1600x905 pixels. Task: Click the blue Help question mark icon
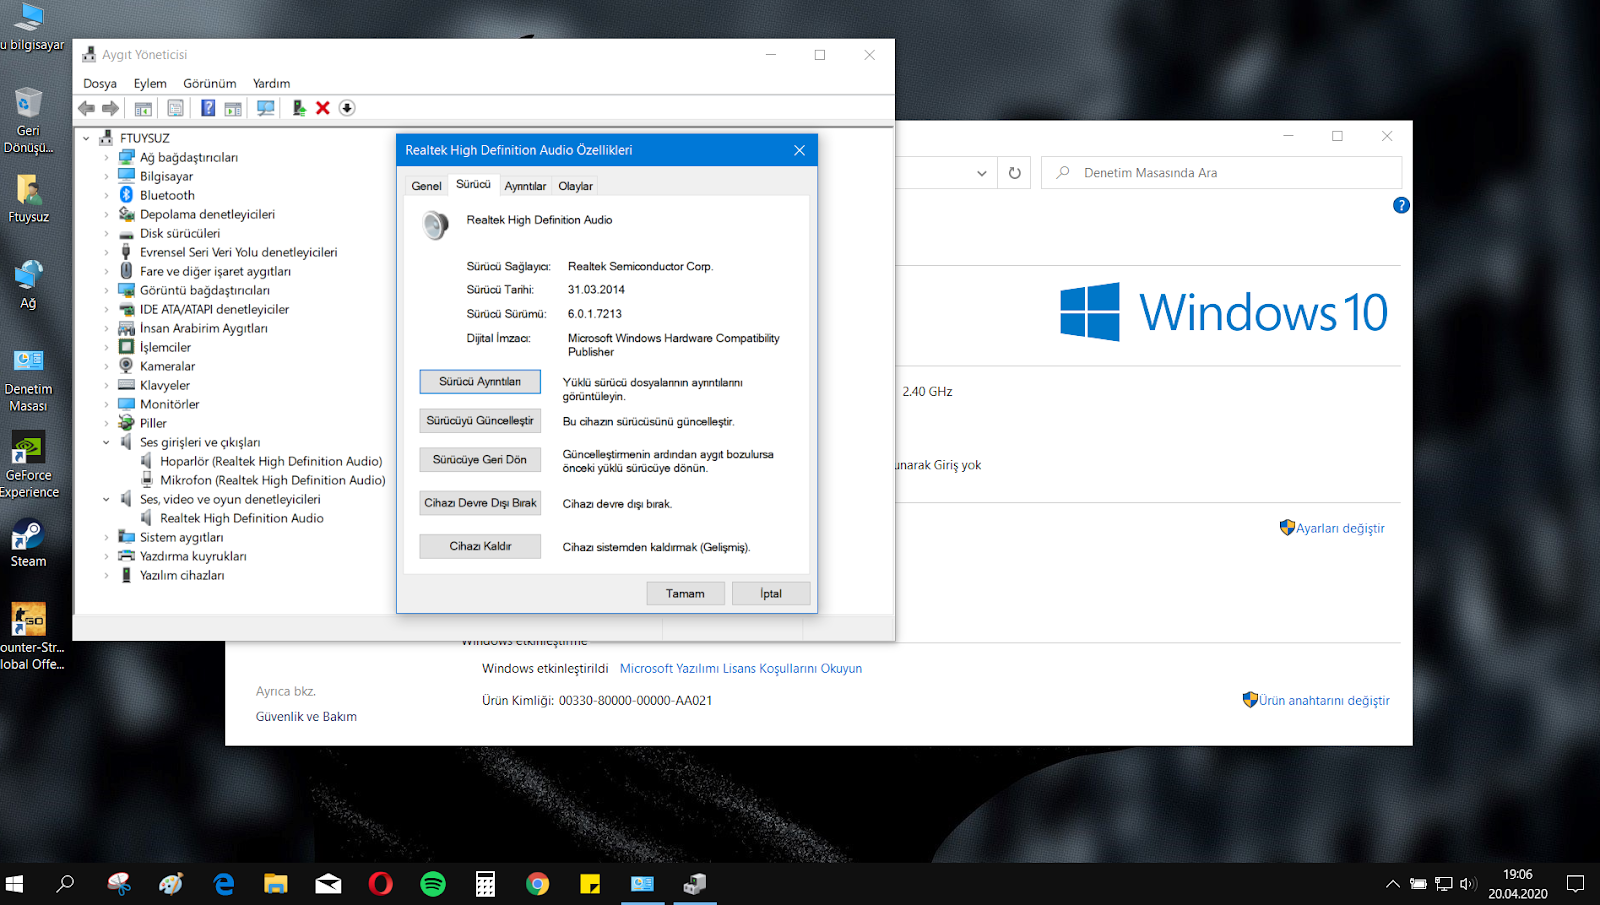208,108
